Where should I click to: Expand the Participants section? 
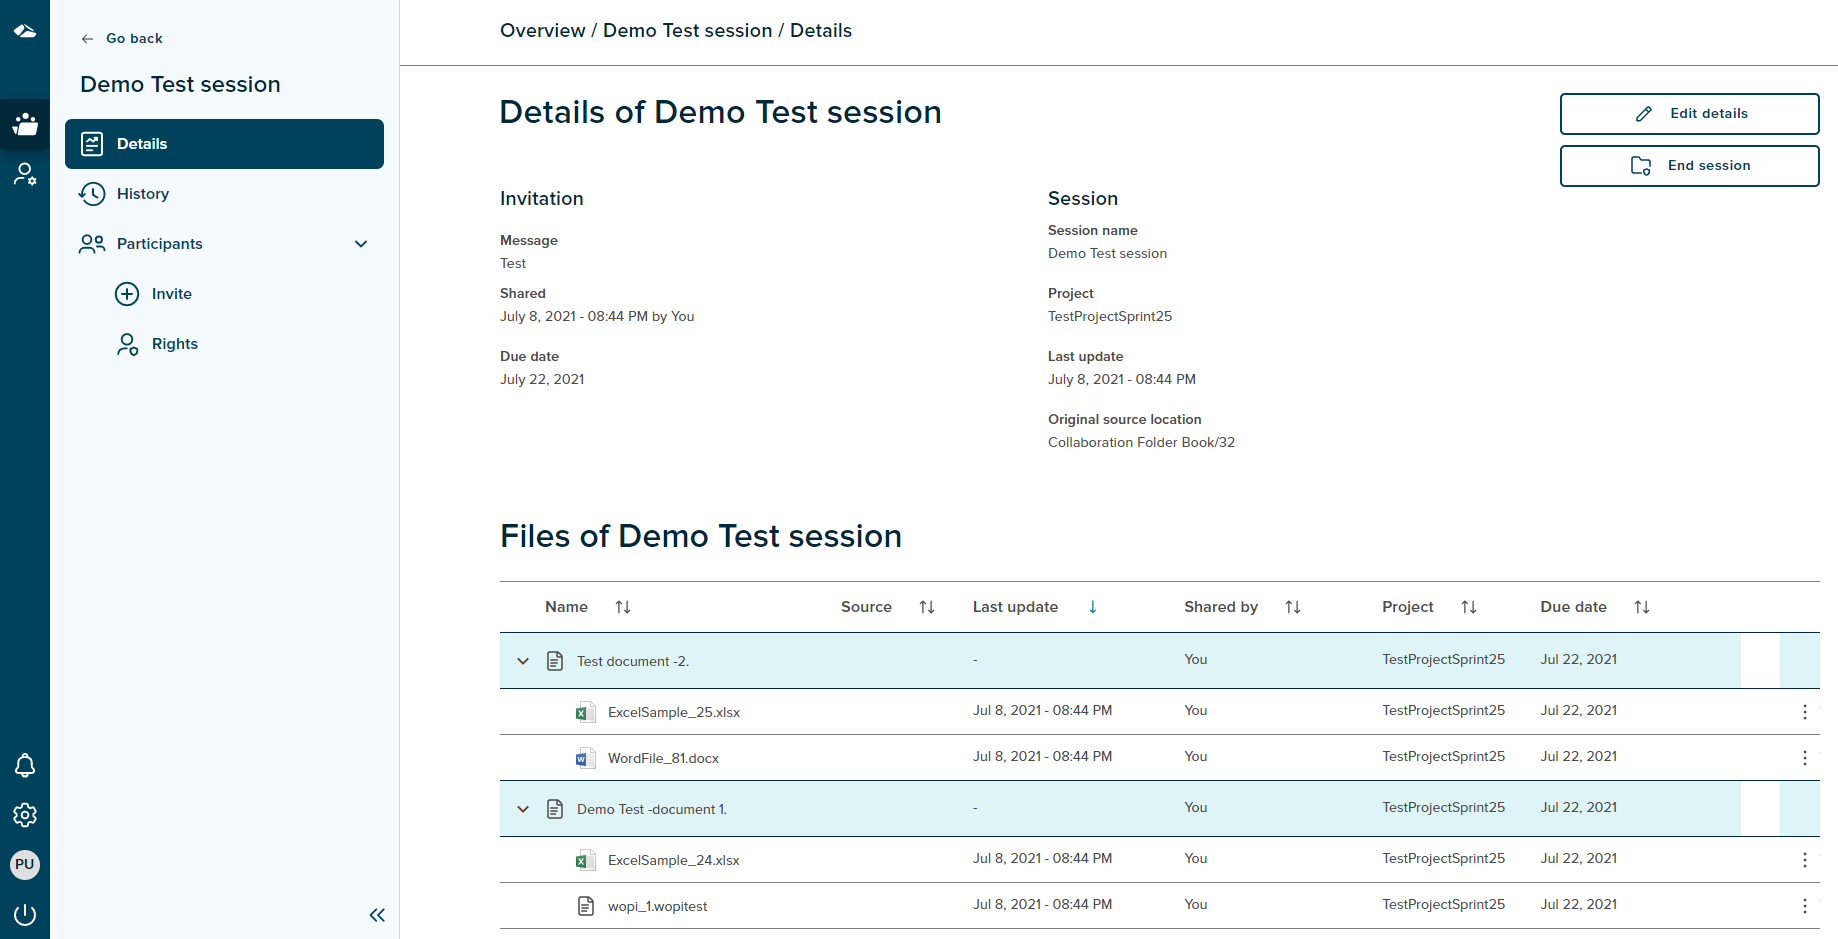(x=360, y=244)
